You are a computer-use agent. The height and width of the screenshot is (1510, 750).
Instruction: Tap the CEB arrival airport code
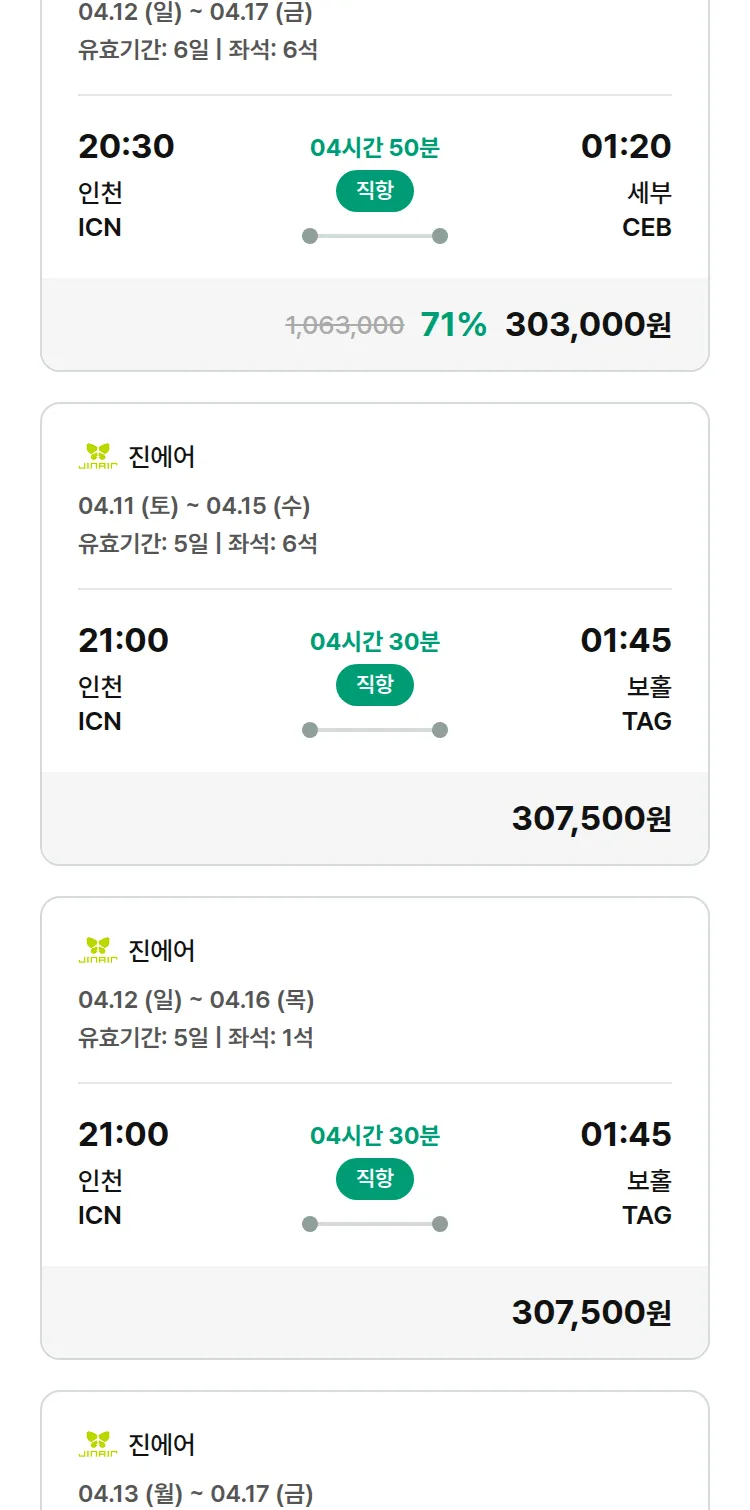646,228
